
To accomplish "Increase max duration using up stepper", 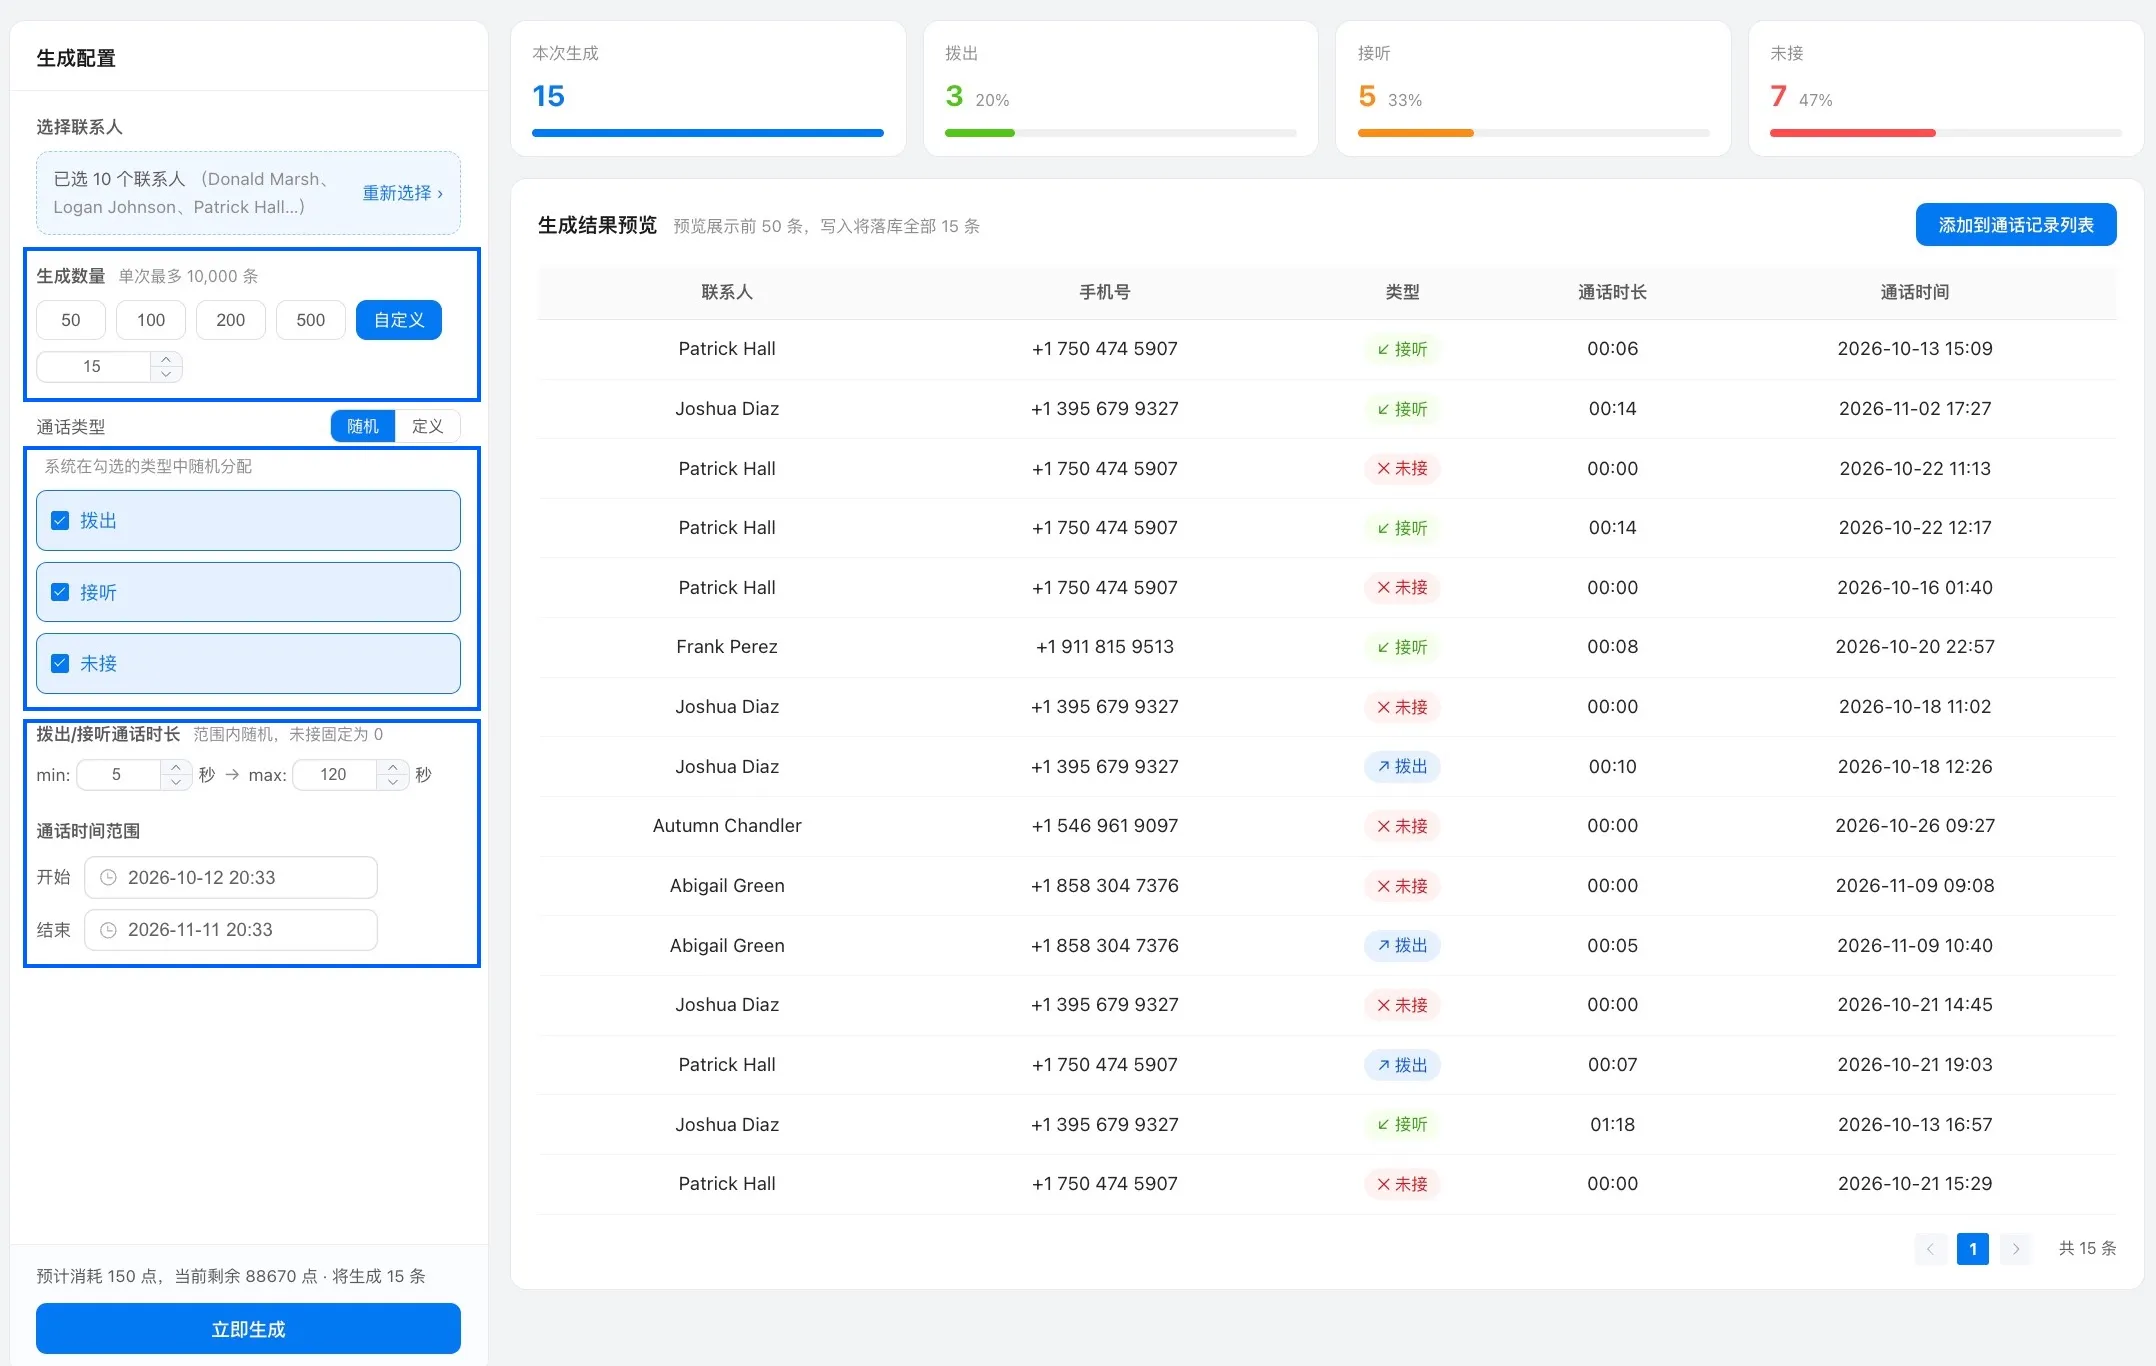I will [x=393, y=767].
